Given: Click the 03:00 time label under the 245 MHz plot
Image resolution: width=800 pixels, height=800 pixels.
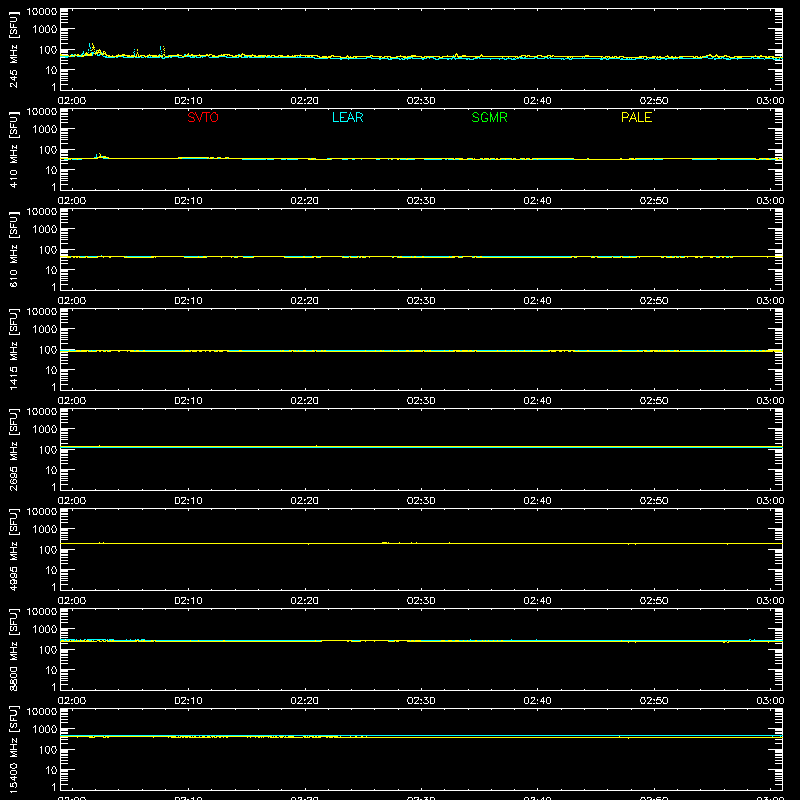Looking at the screenshot, I should [770, 101].
